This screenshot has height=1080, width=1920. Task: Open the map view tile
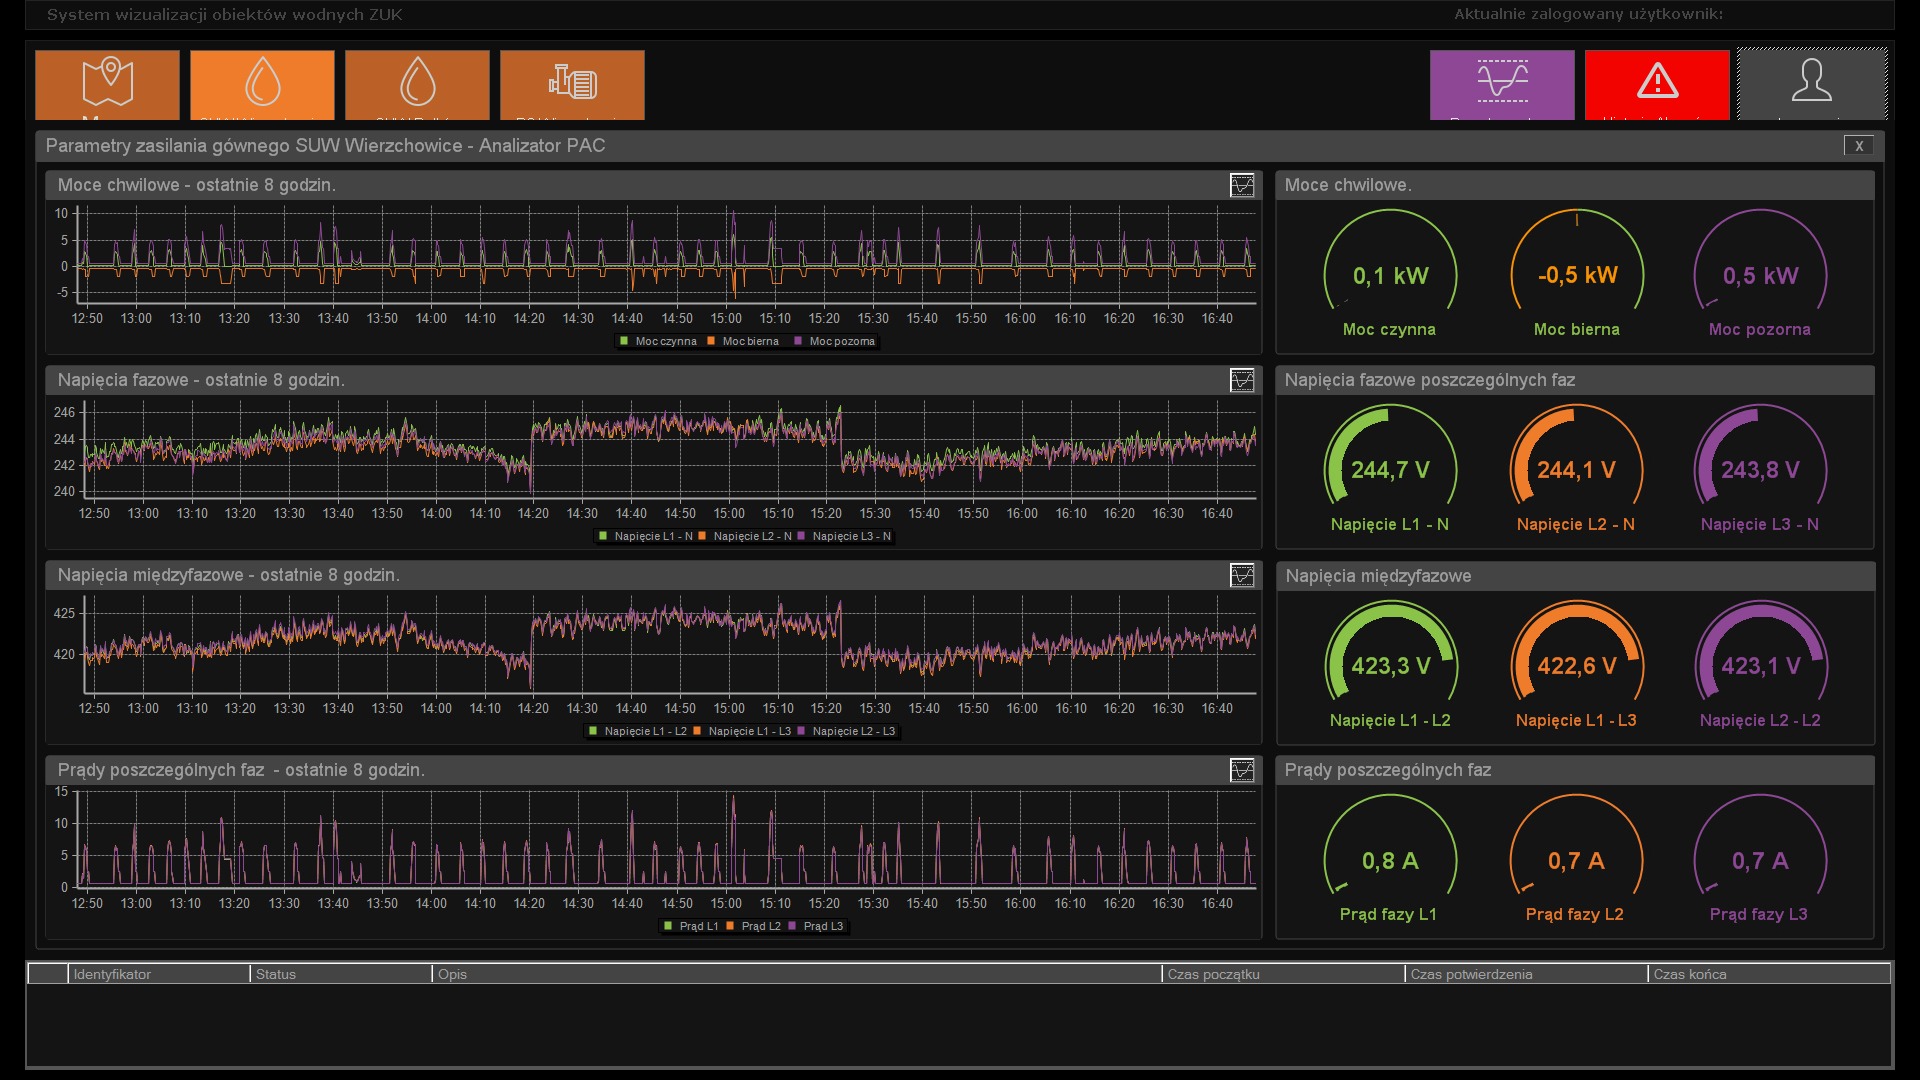107,84
